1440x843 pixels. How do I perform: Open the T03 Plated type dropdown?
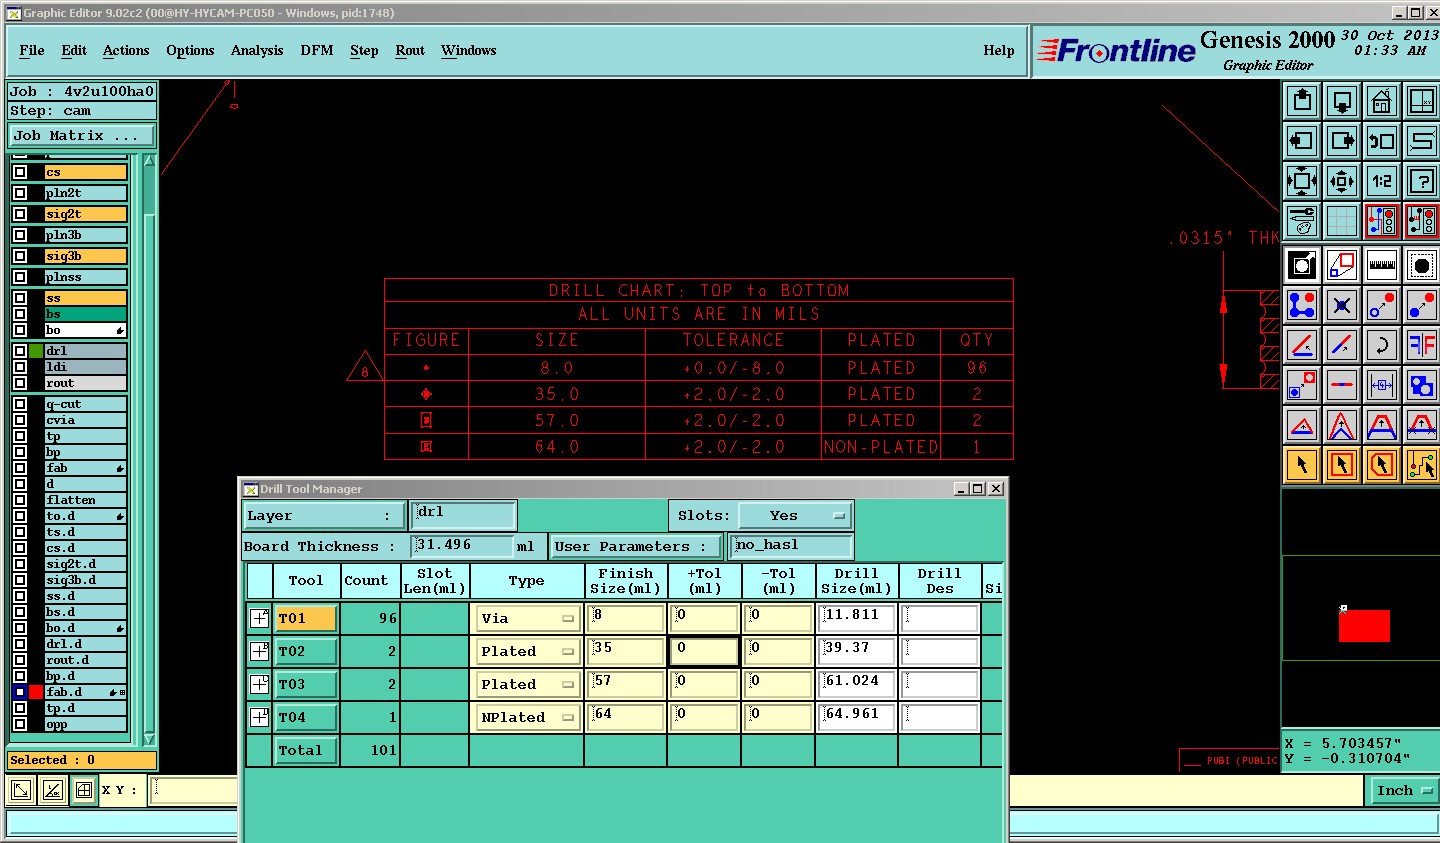527,685
